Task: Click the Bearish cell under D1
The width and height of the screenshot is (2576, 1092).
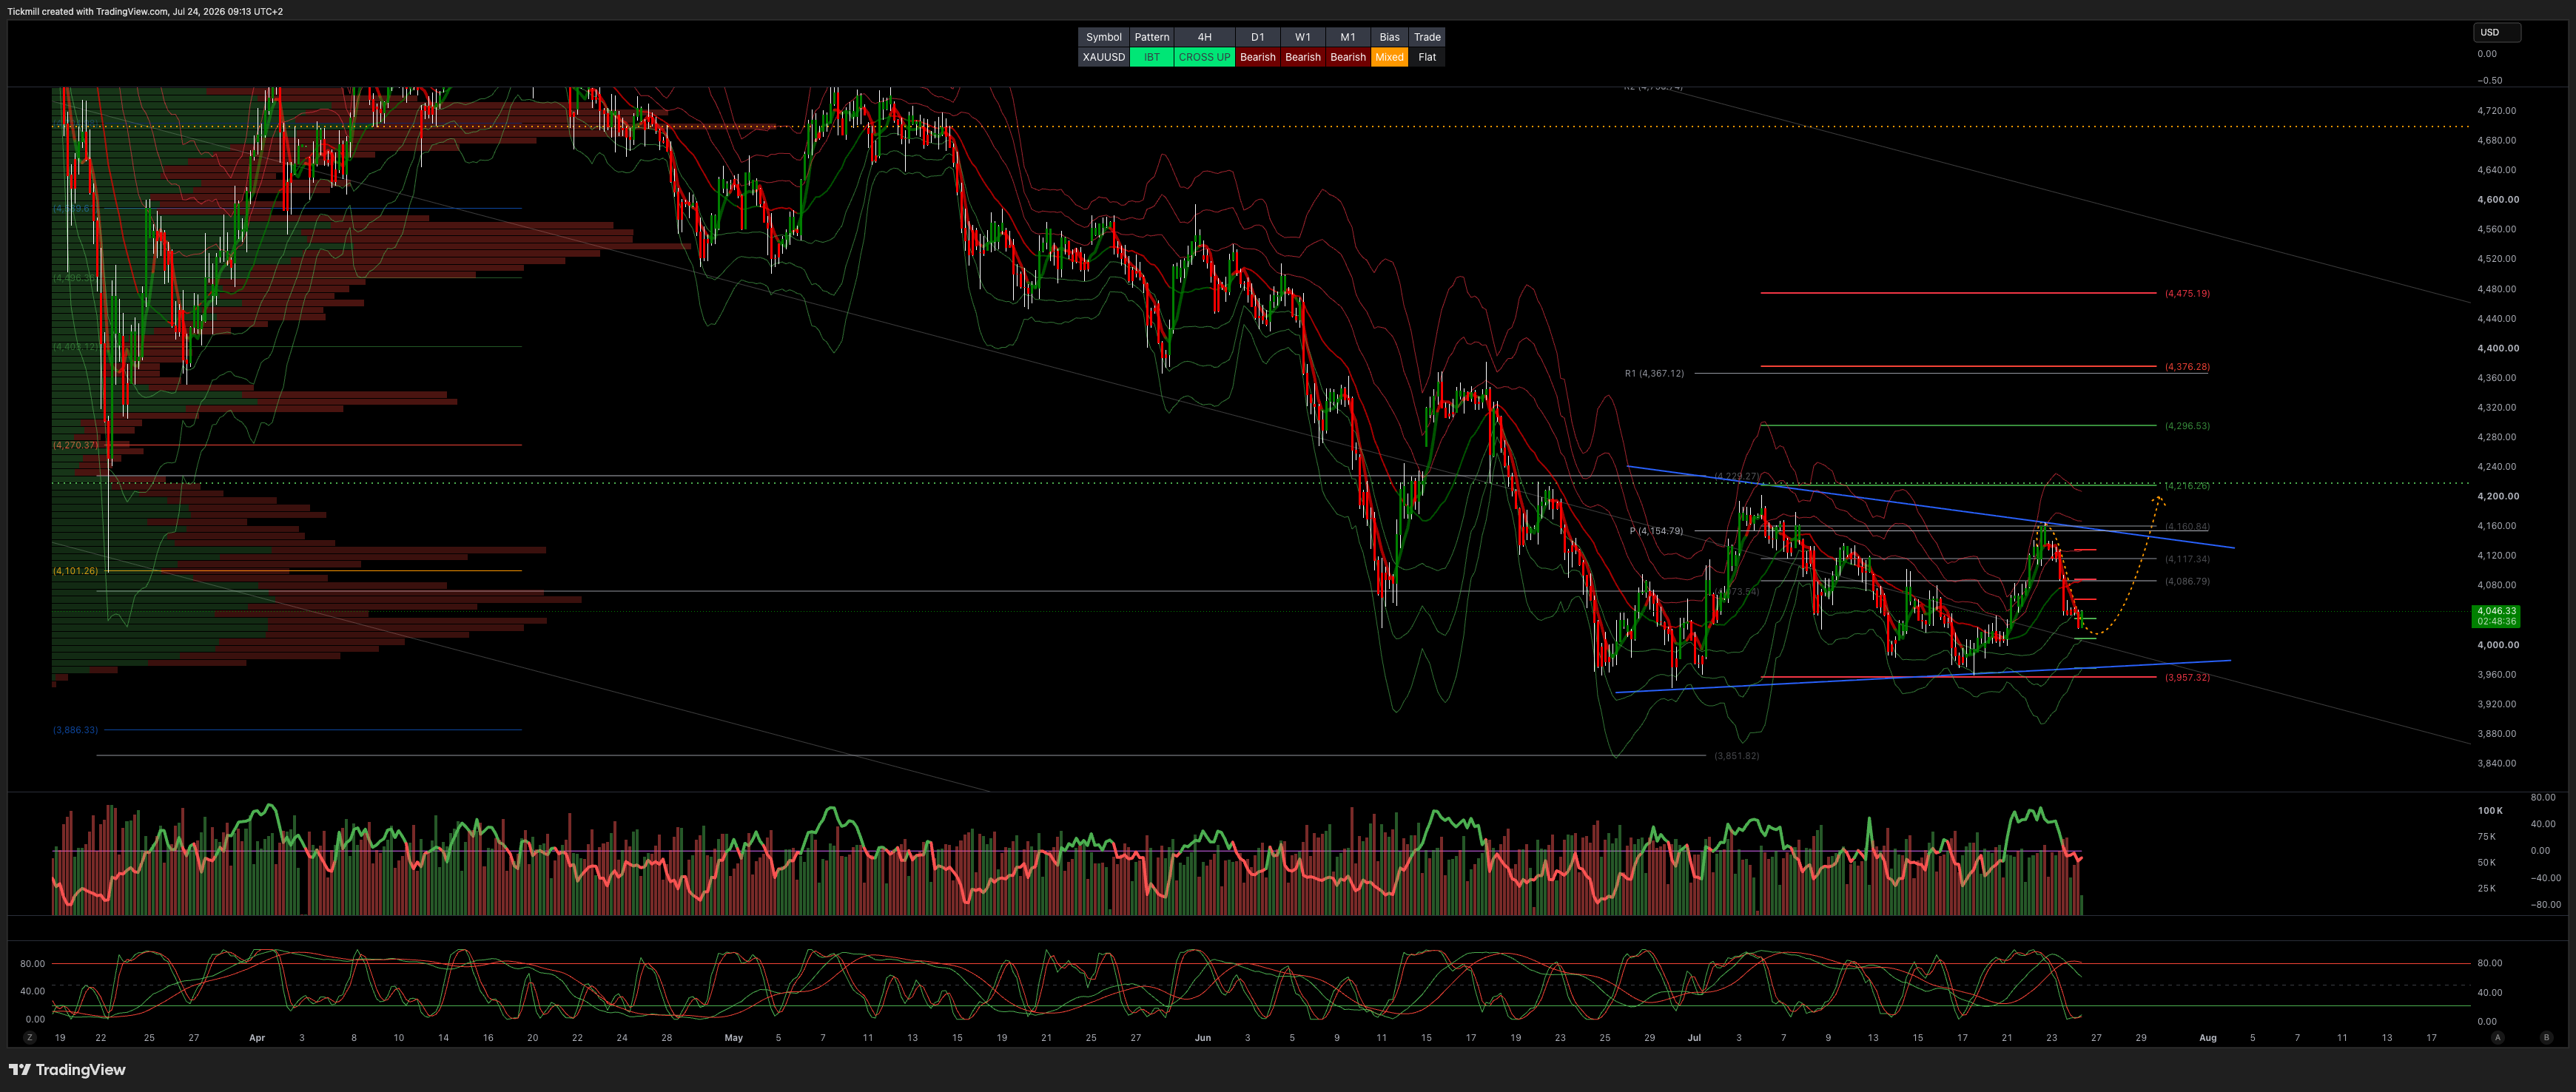Action: coord(1257,57)
